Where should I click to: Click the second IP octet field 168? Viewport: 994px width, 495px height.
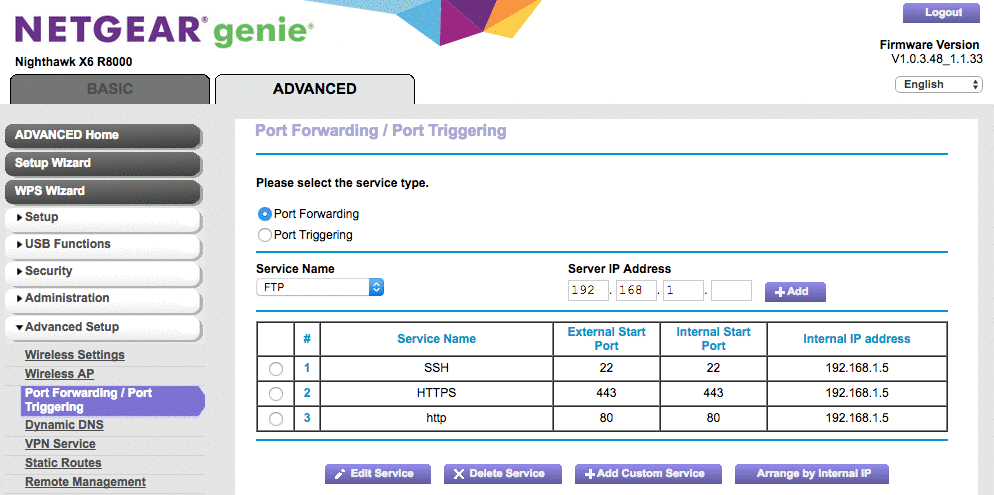(x=636, y=290)
